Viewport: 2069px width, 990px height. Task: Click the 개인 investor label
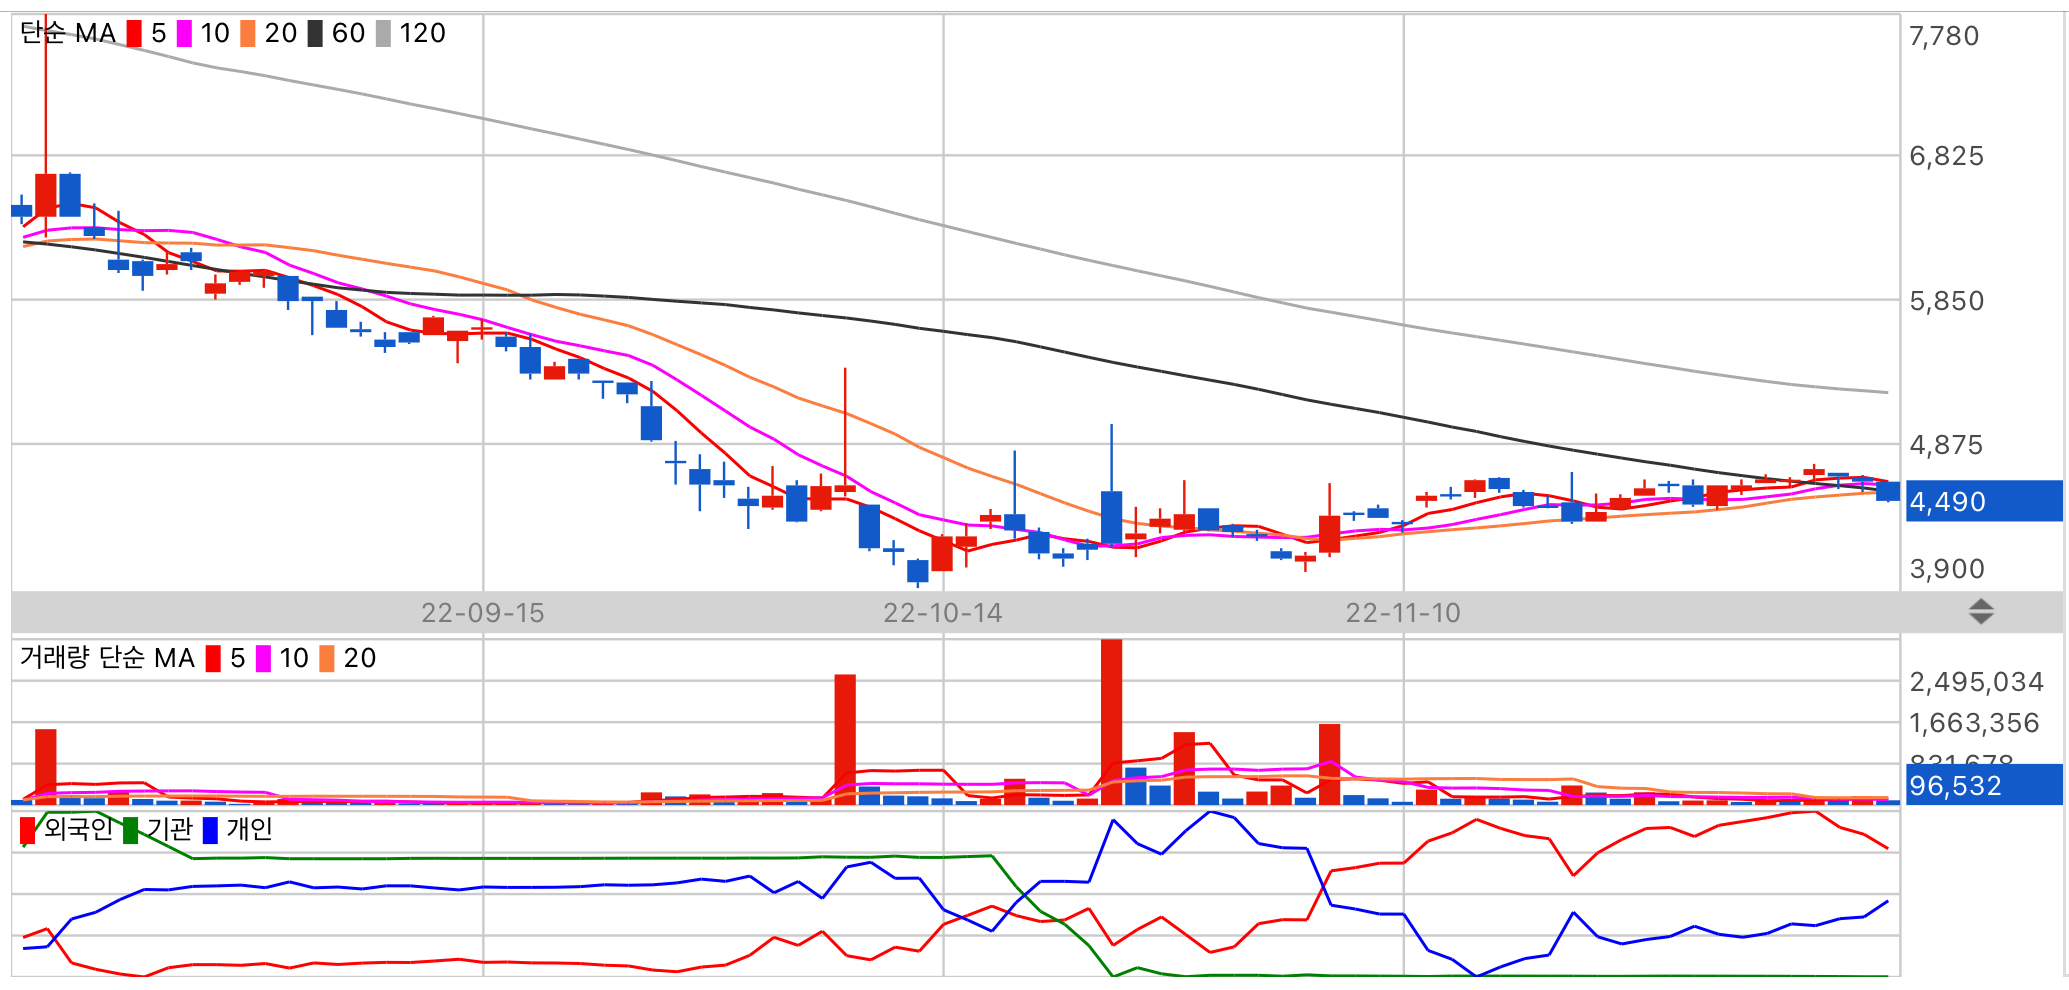click(x=249, y=830)
